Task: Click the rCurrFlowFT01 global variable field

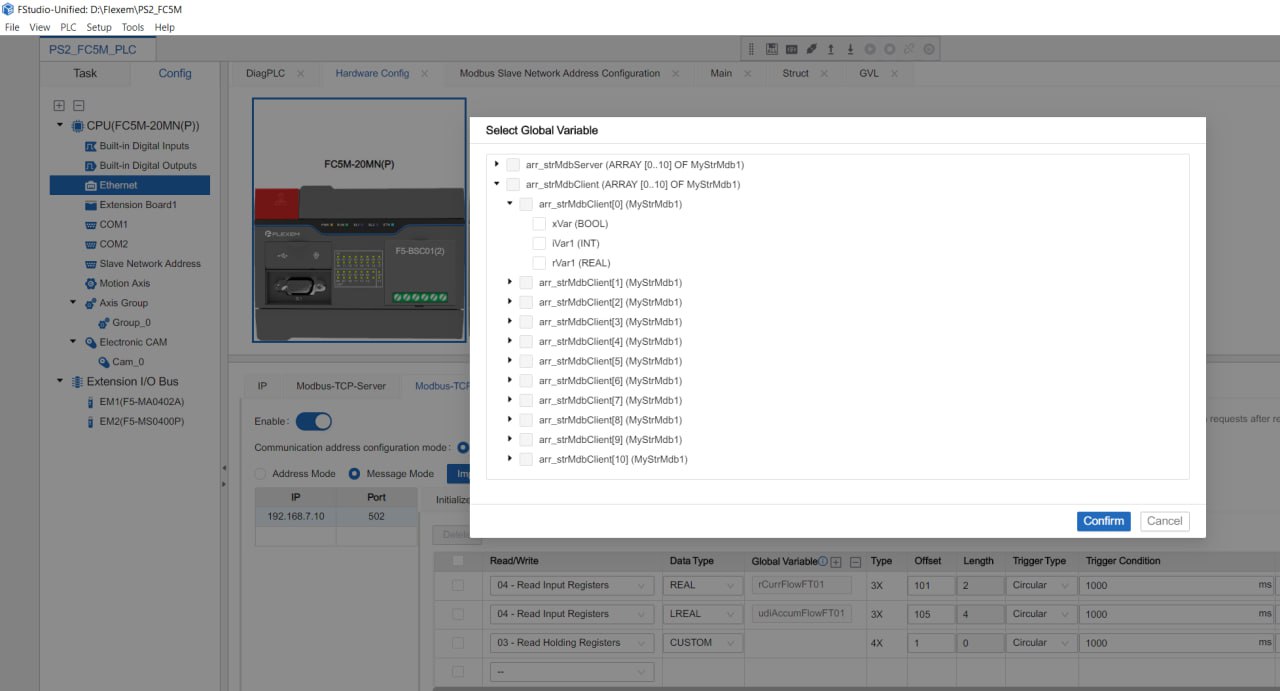Action: click(801, 585)
